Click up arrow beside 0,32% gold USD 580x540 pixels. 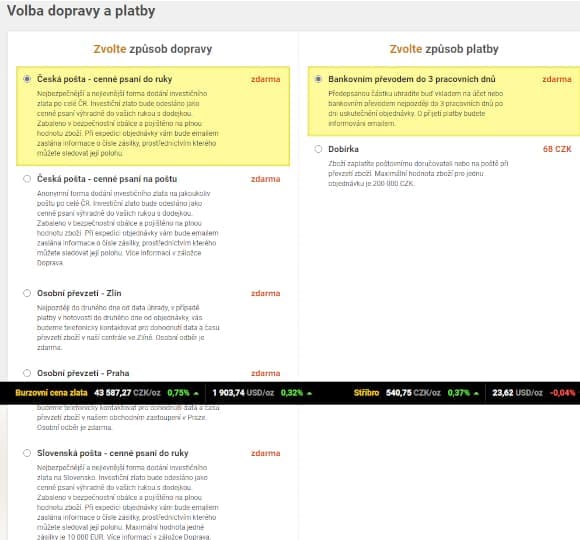pyautogui.click(x=309, y=393)
